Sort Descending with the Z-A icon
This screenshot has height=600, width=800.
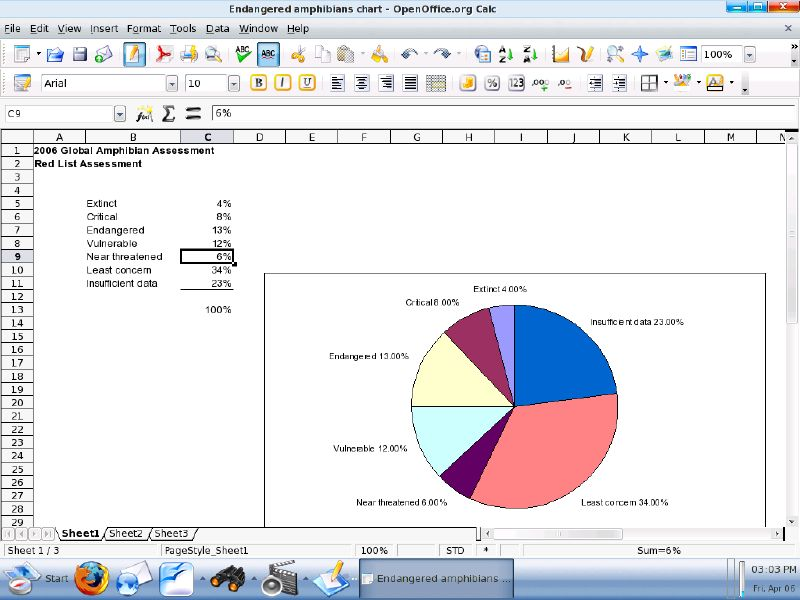point(531,54)
